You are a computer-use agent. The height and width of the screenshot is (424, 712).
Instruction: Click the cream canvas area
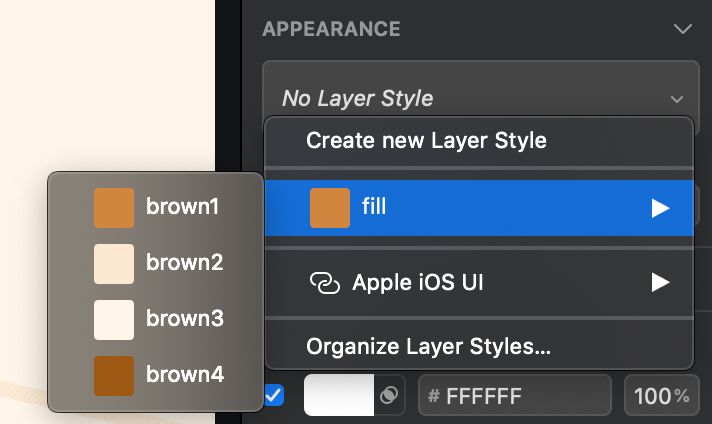(110, 80)
